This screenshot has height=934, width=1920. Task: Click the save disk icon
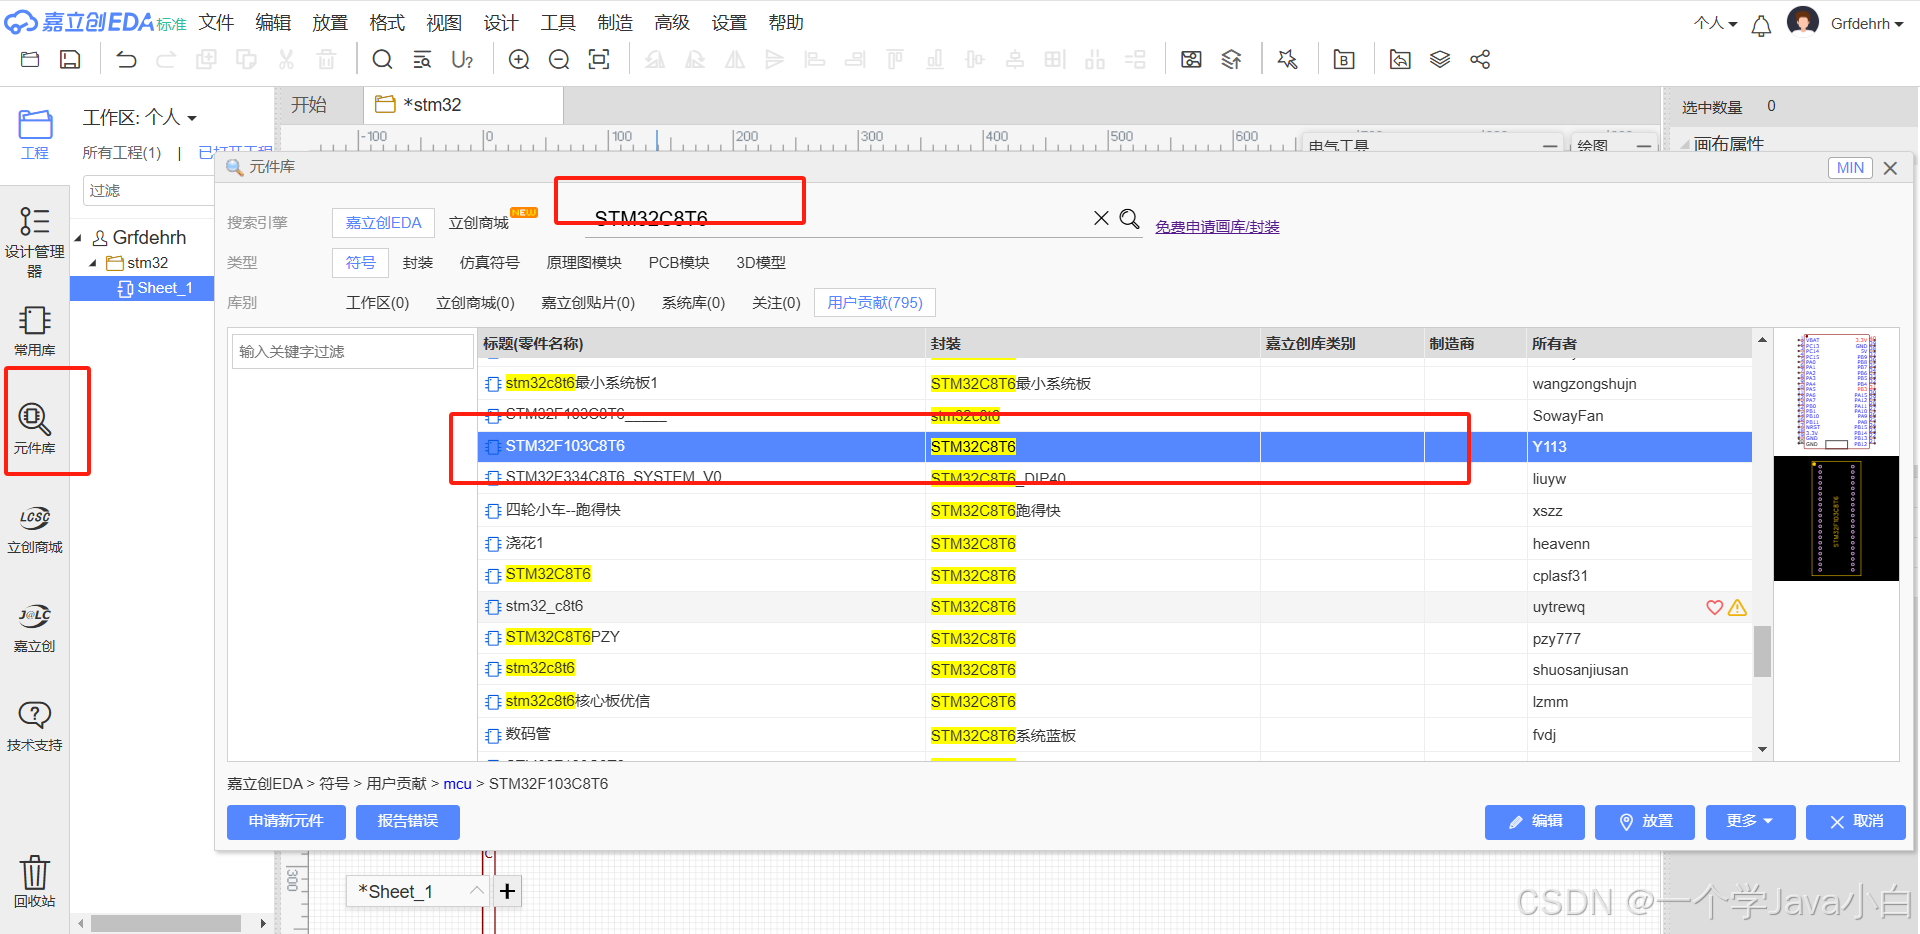point(70,60)
